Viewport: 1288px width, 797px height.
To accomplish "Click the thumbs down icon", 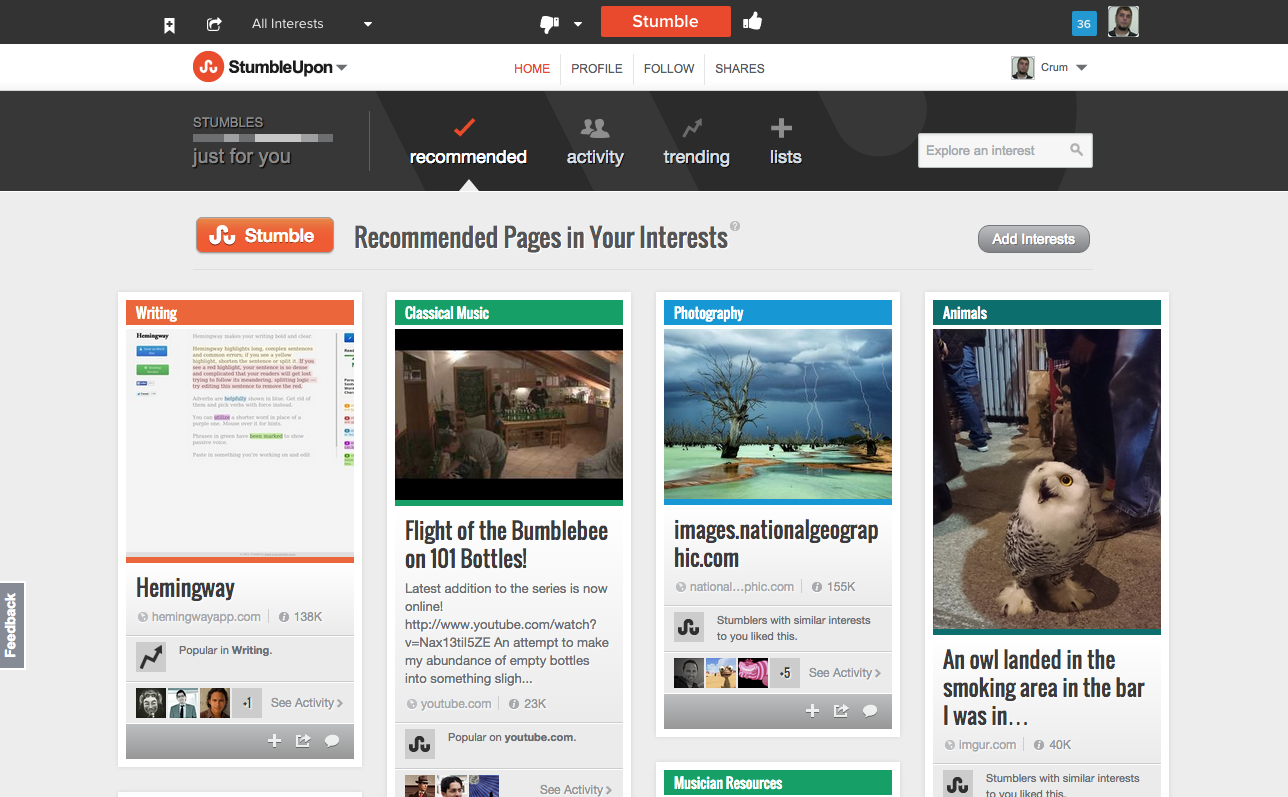I will coord(549,24).
